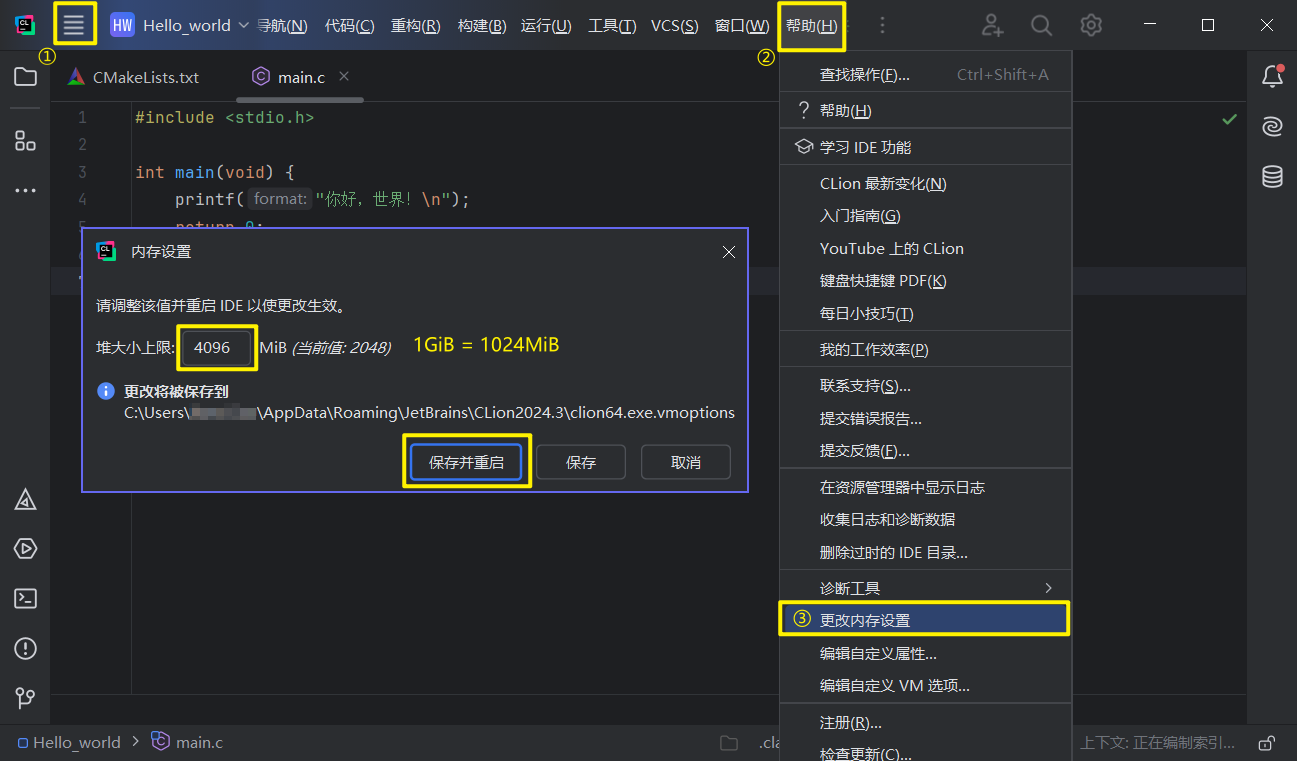
Task: Switch to the CMakeLists.txt tab
Action: click(x=144, y=76)
